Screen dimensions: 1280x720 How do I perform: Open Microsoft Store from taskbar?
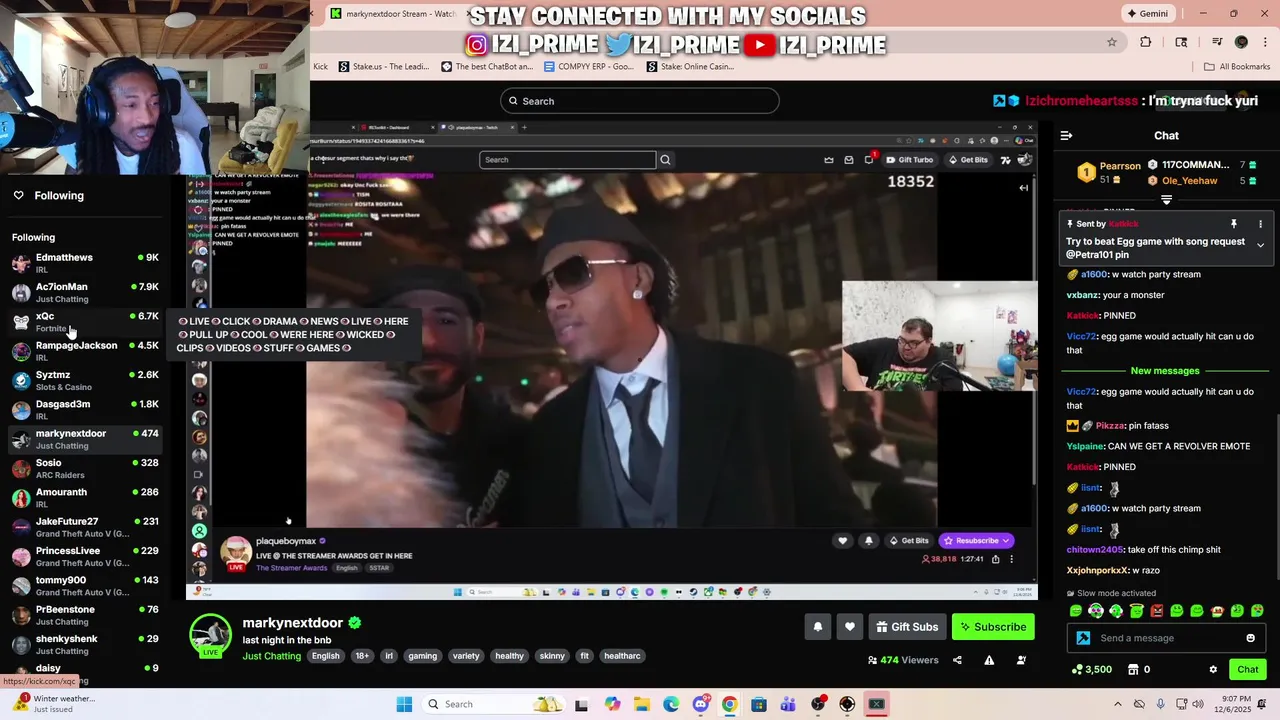coord(759,704)
